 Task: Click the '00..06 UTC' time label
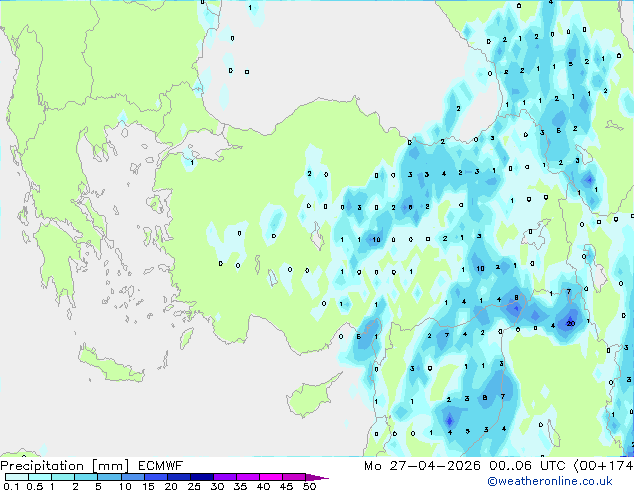click(x=527, y=466)
